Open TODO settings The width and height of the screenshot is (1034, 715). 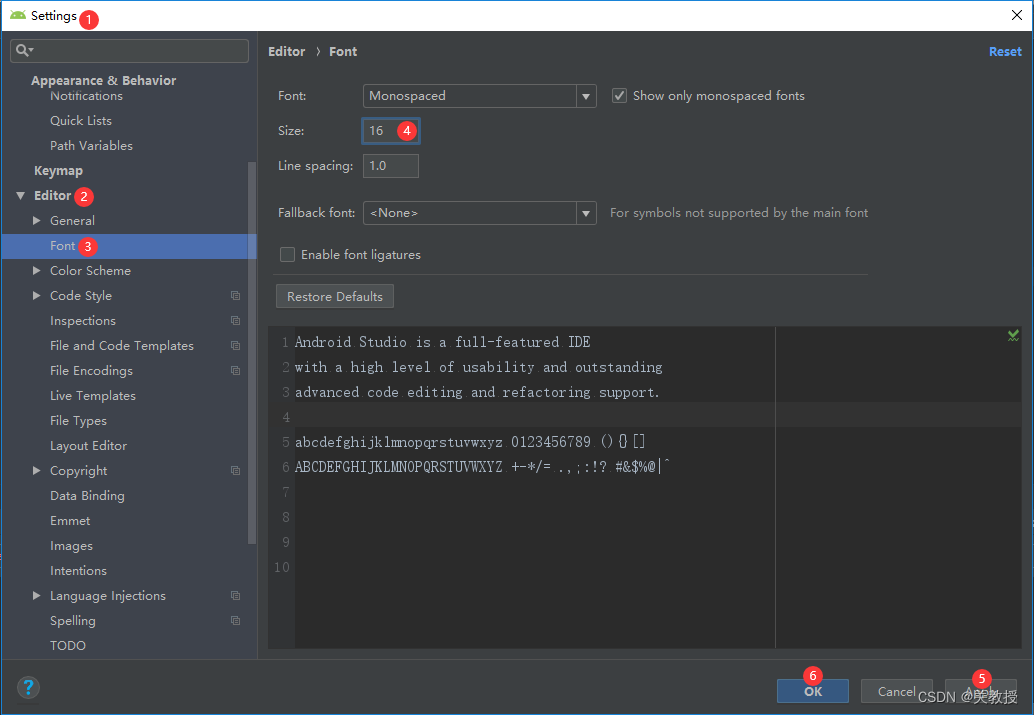pos(68,646)
